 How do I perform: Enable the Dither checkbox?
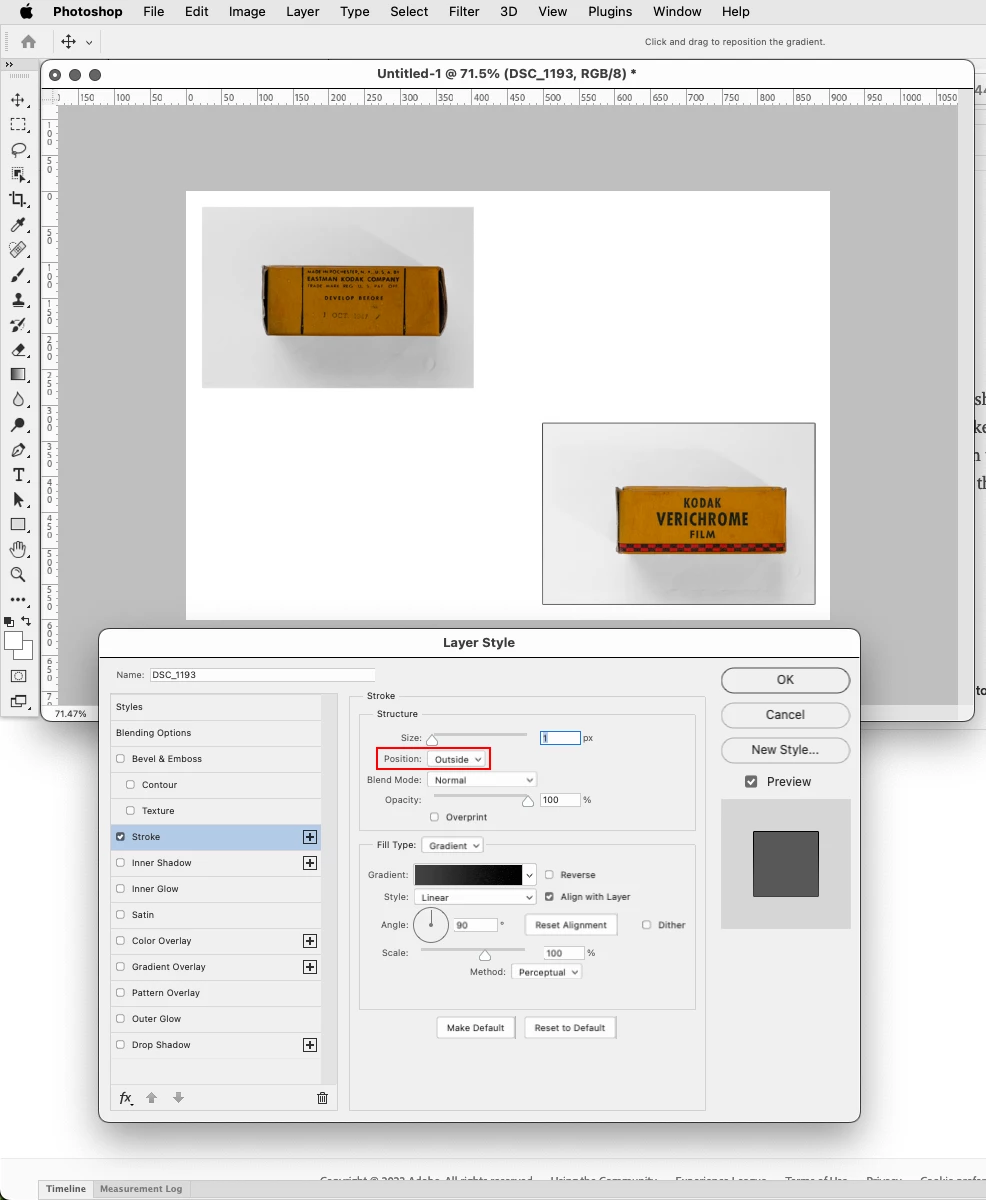pos(647,925)
